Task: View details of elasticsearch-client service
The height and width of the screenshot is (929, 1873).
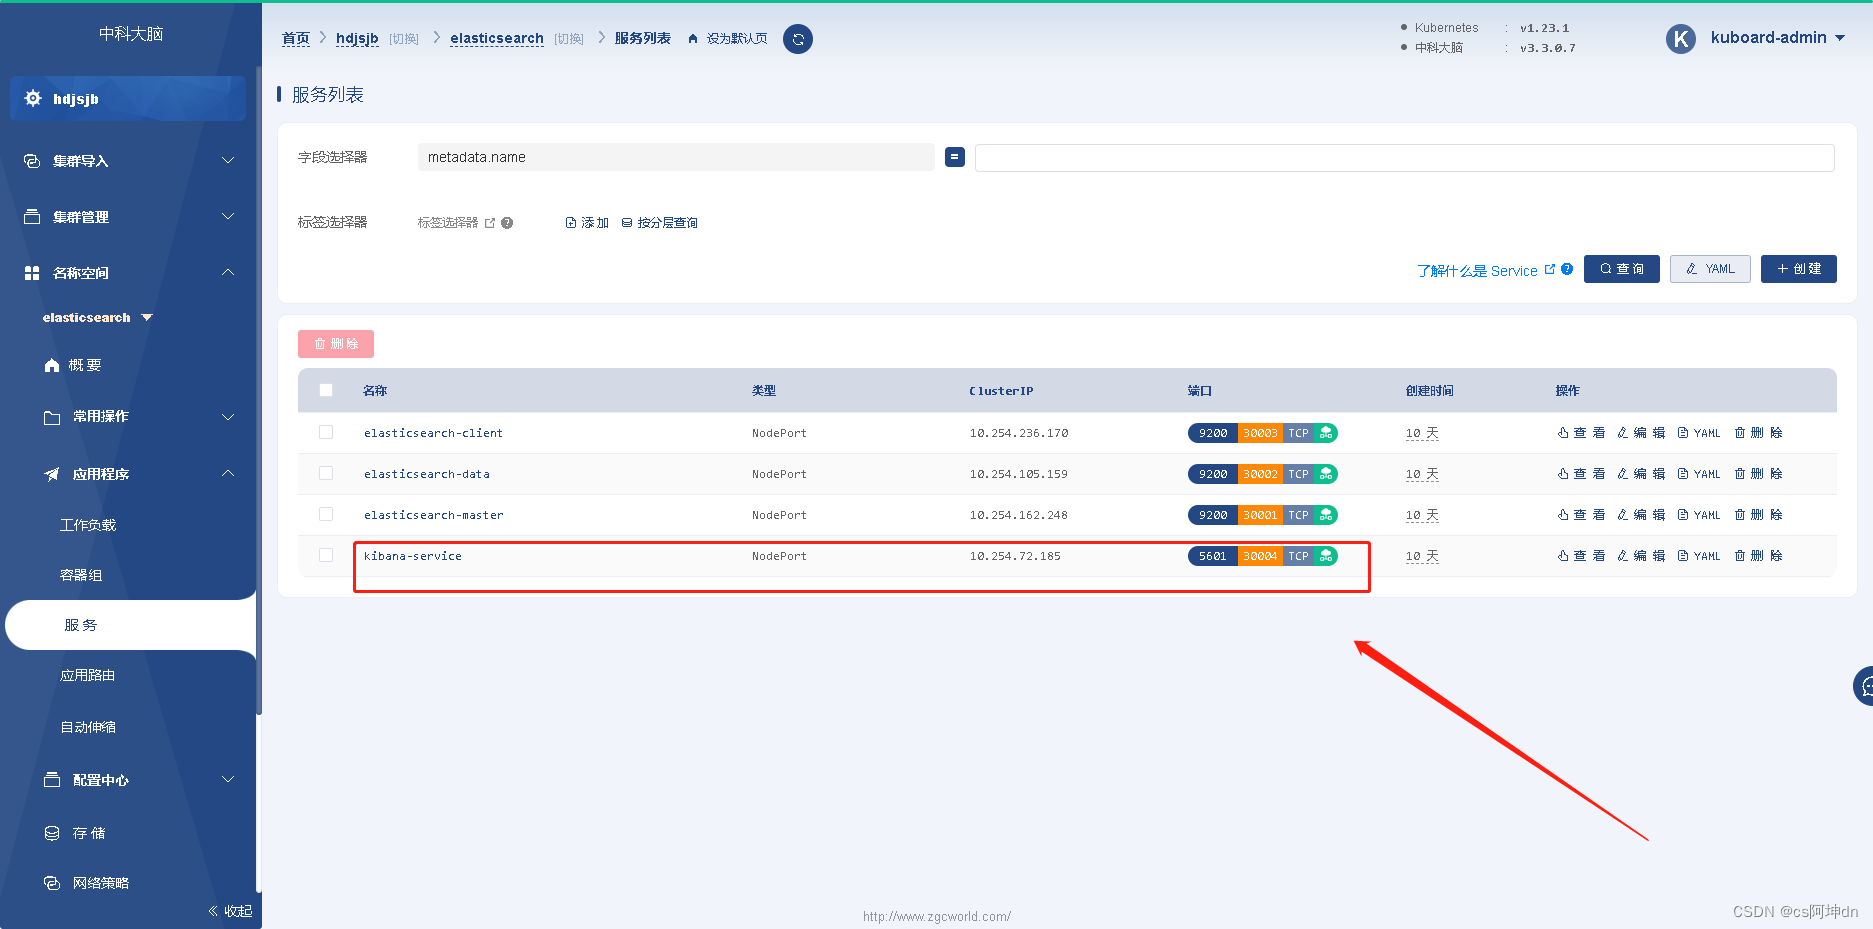Action: click(1581, 433)
